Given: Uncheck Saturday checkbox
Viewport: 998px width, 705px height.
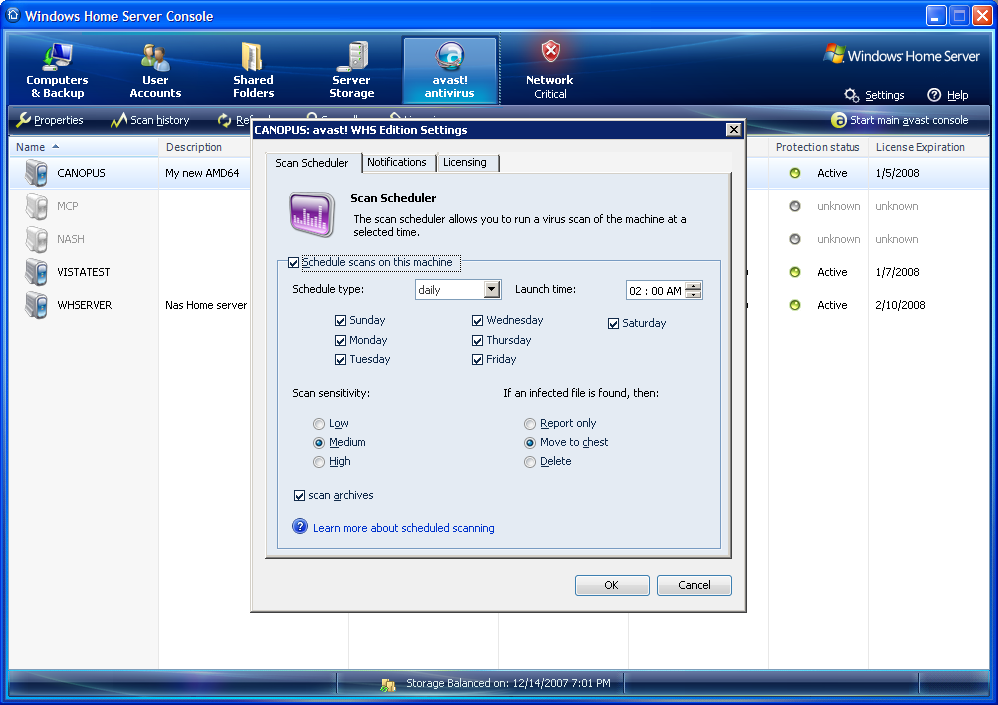Looking at the screenshot, I should 614,323.
